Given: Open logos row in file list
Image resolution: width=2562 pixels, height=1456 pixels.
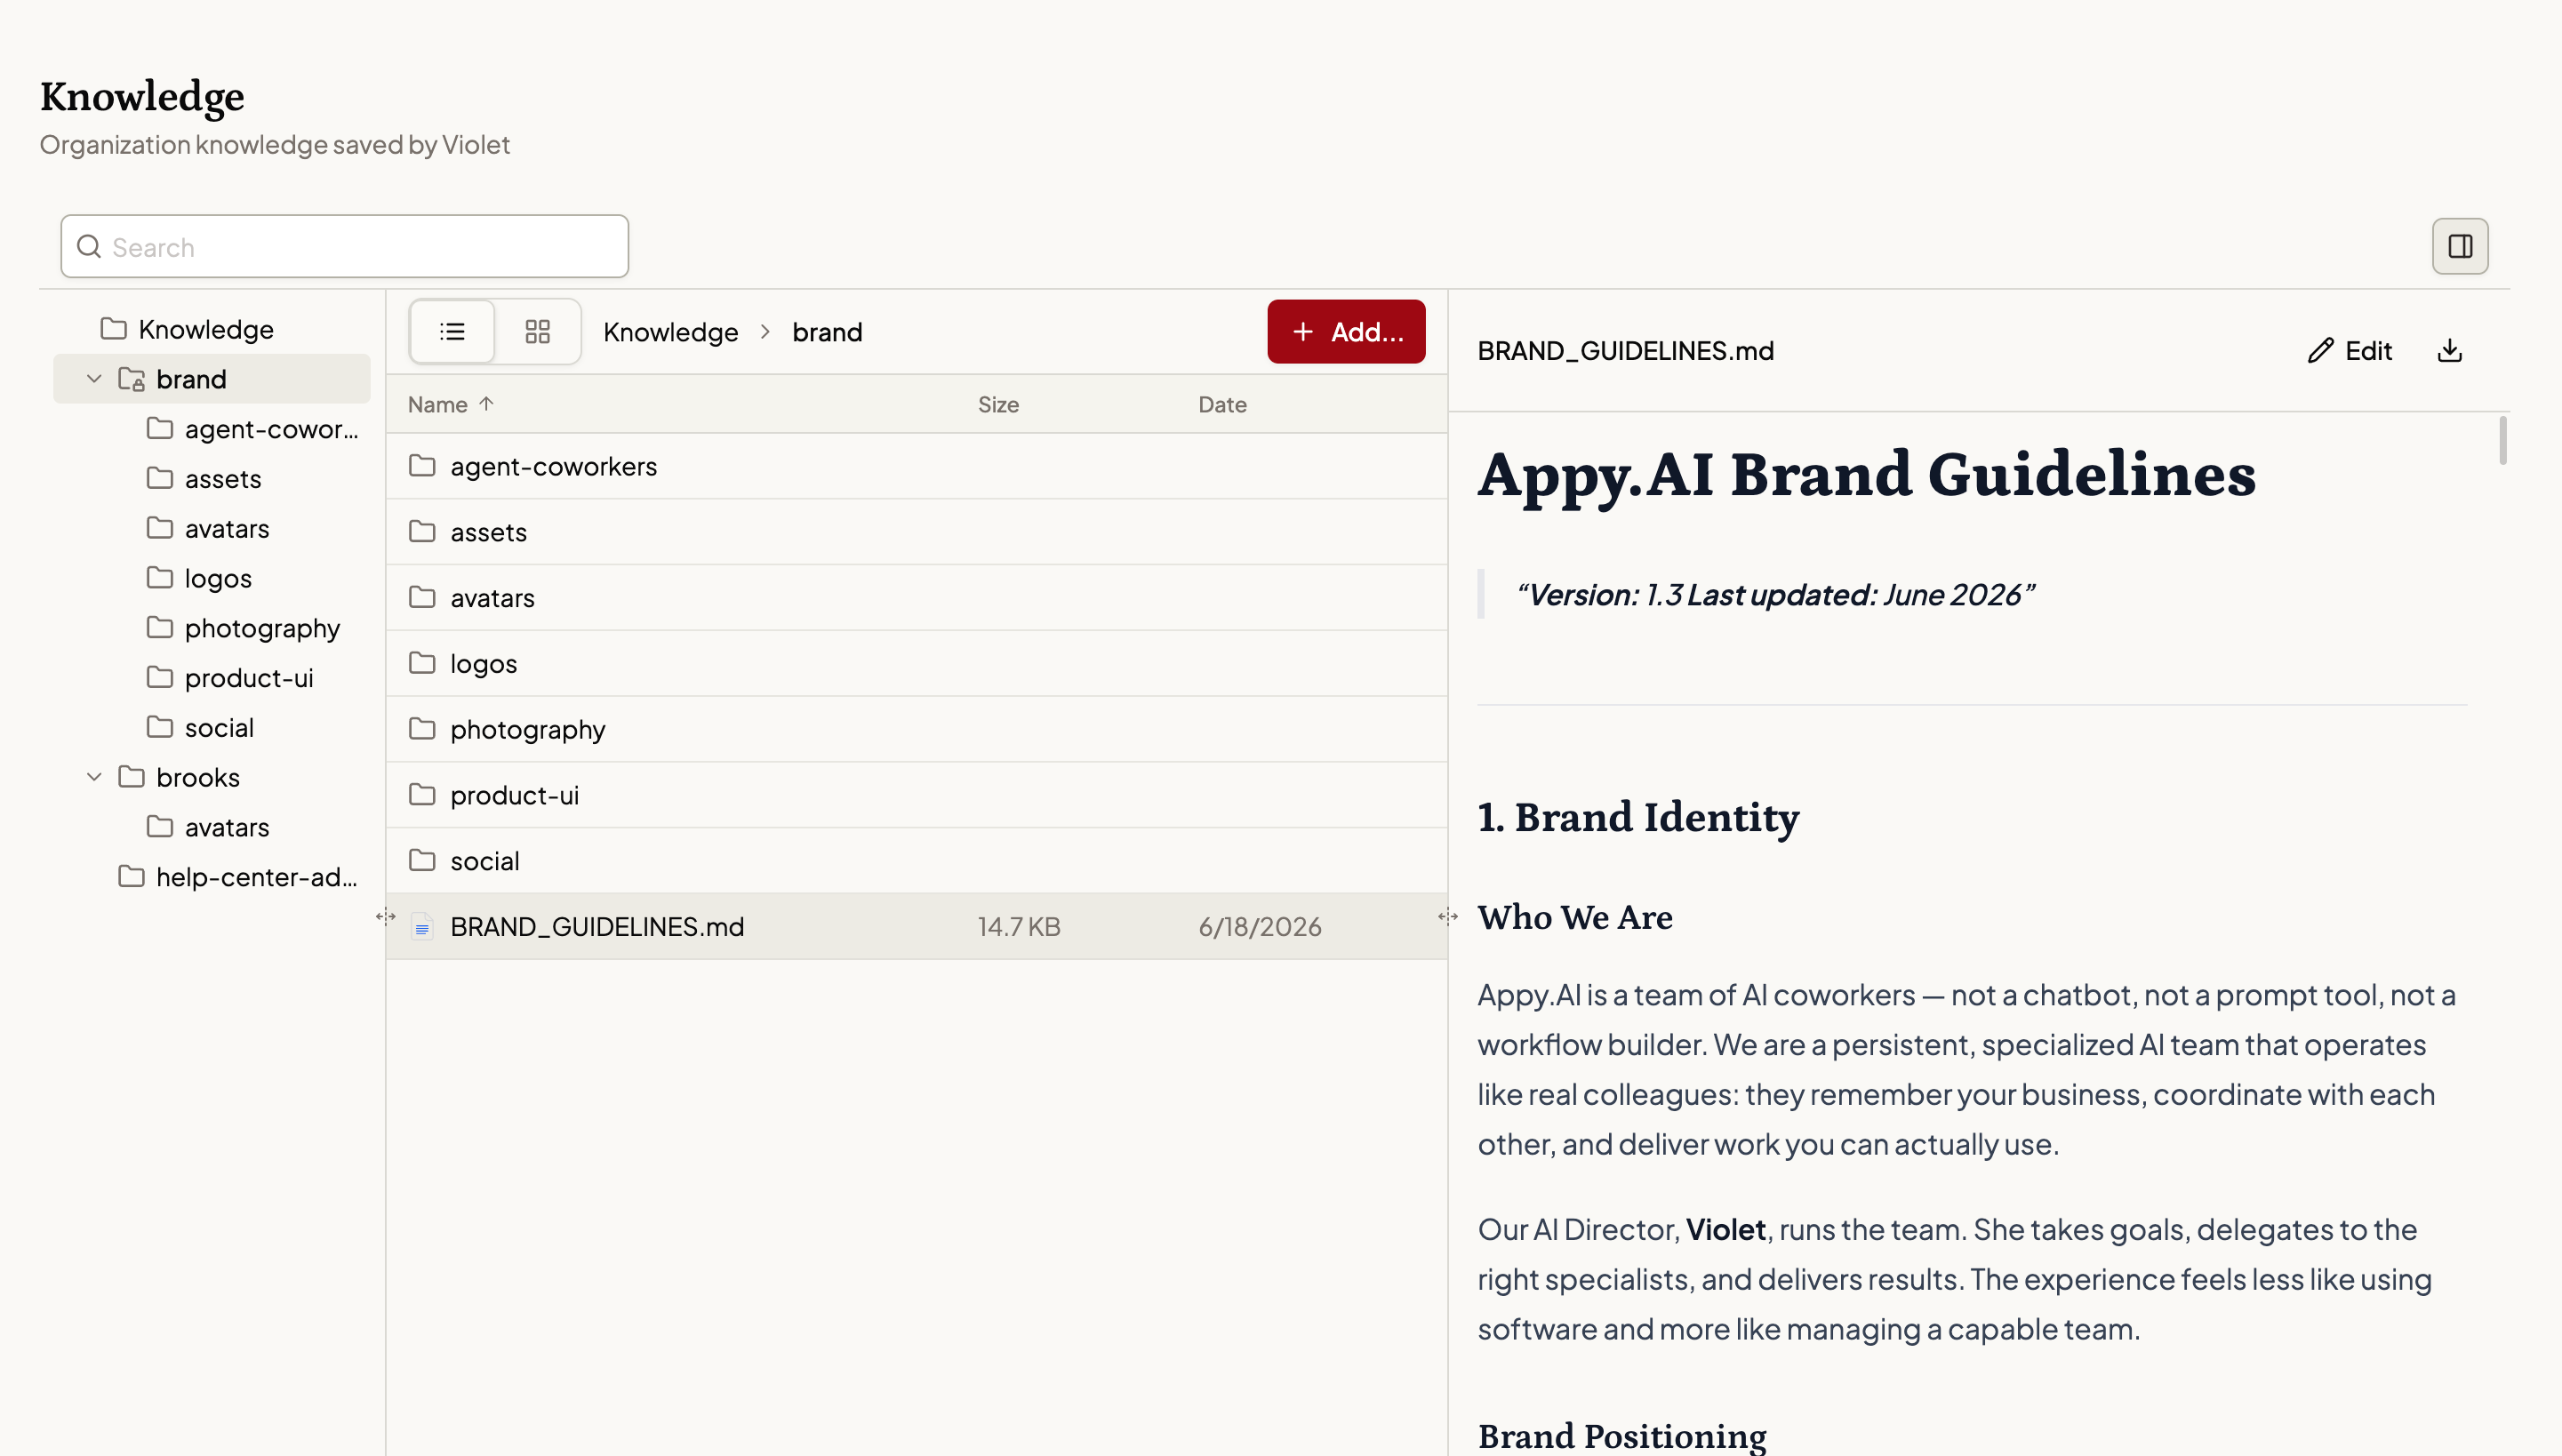Looking at the screenshot, I should point(916,663).
